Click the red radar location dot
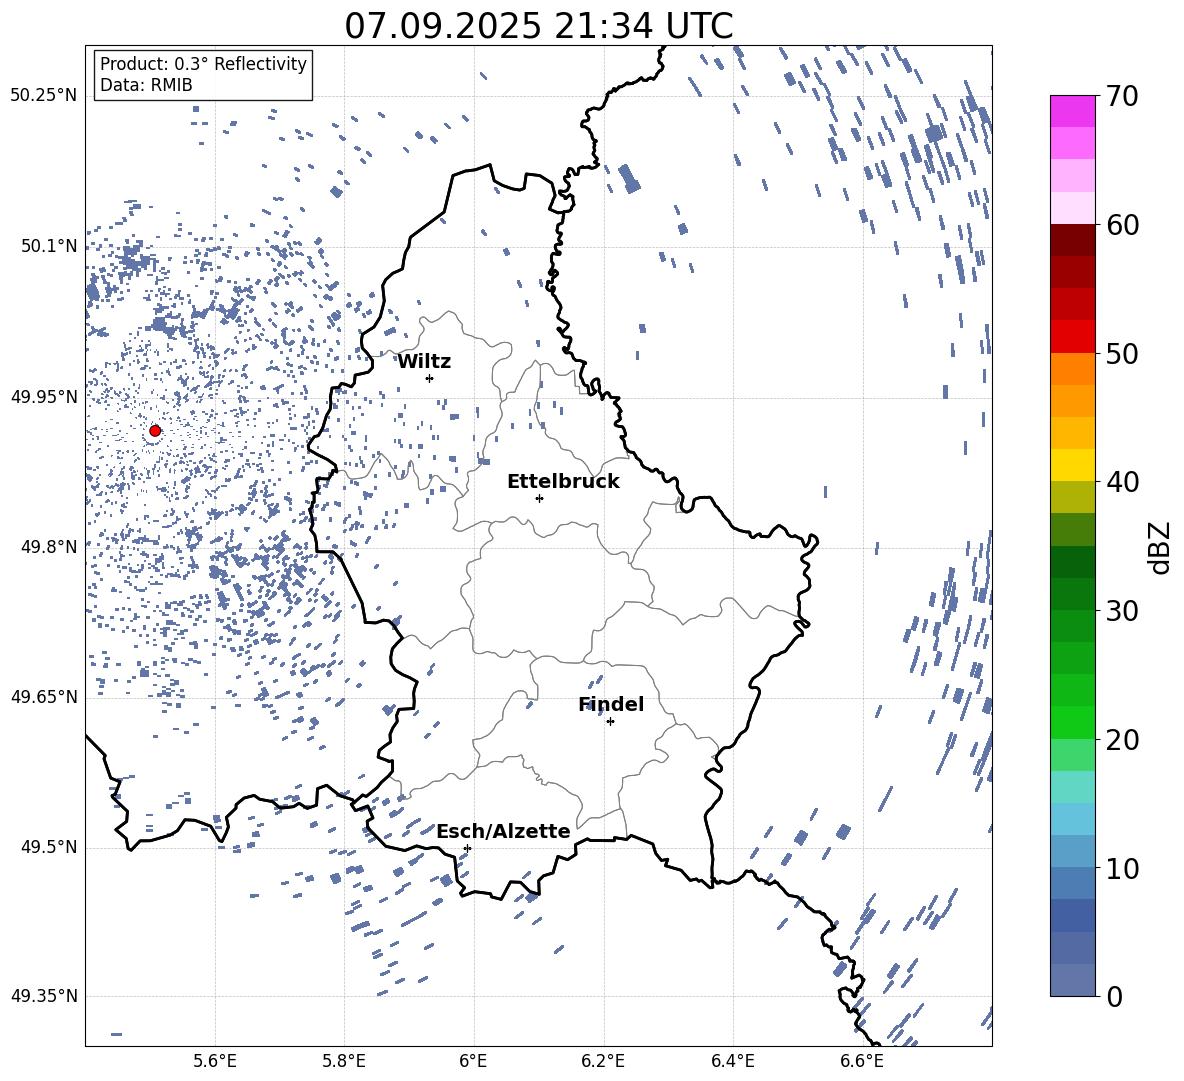Screen dimensions: 1184x1081 155,430
